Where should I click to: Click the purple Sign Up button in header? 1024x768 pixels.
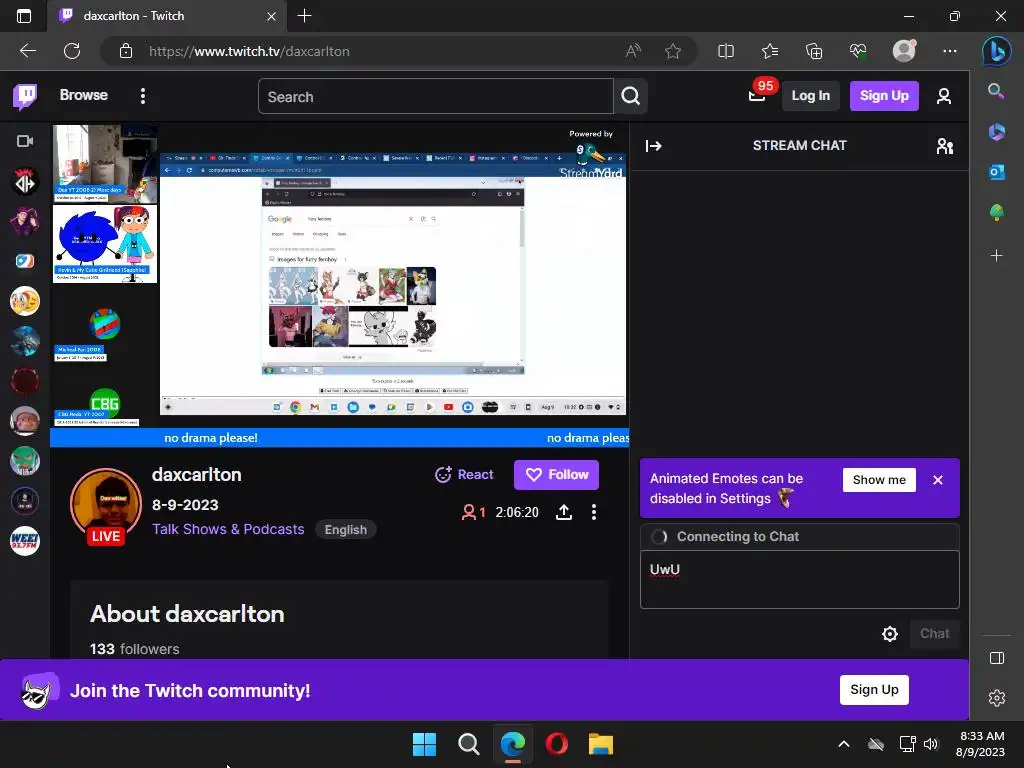pyautogui.click(x=884, y=96)
